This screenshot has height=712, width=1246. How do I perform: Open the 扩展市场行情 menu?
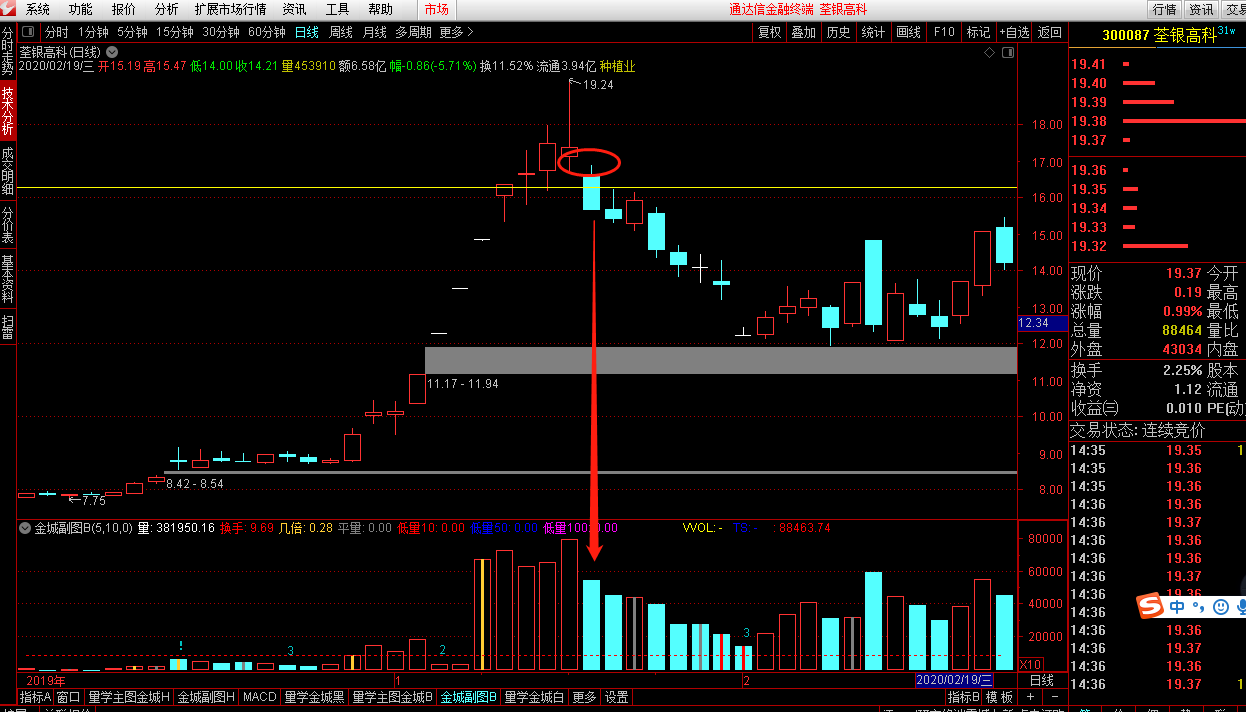[230, 9]
